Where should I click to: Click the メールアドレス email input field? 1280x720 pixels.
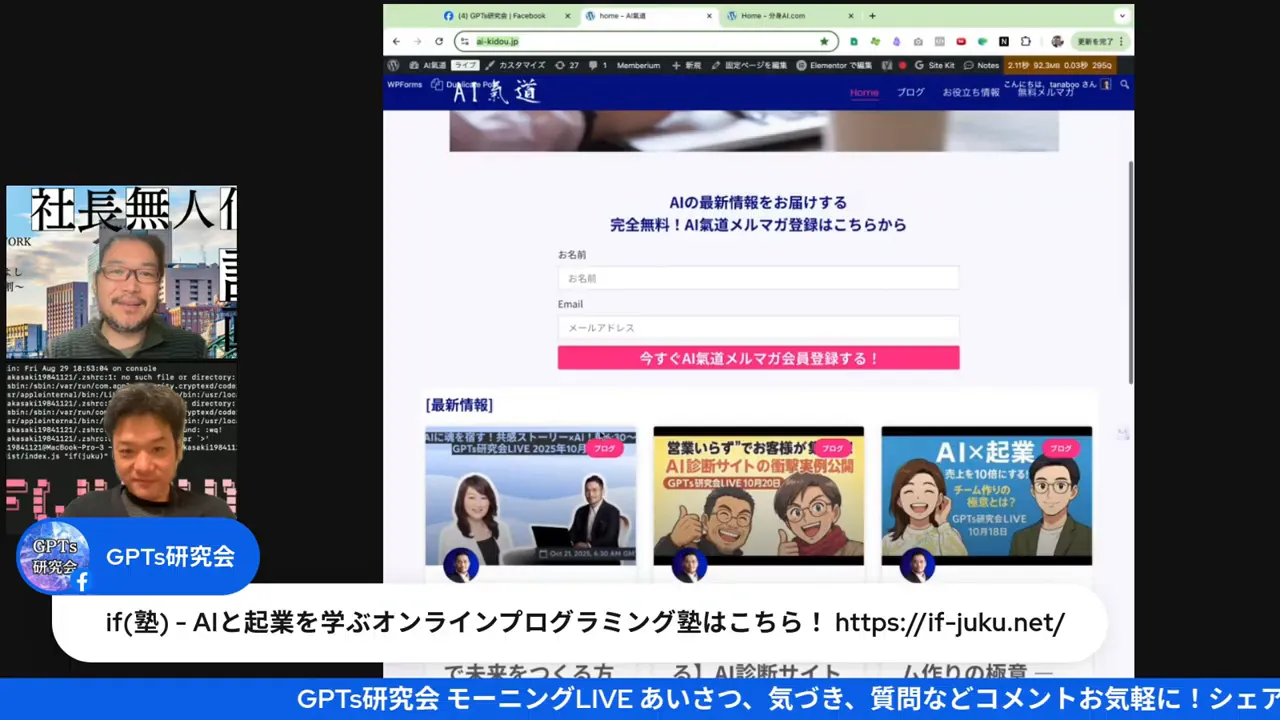pos(758,328)
